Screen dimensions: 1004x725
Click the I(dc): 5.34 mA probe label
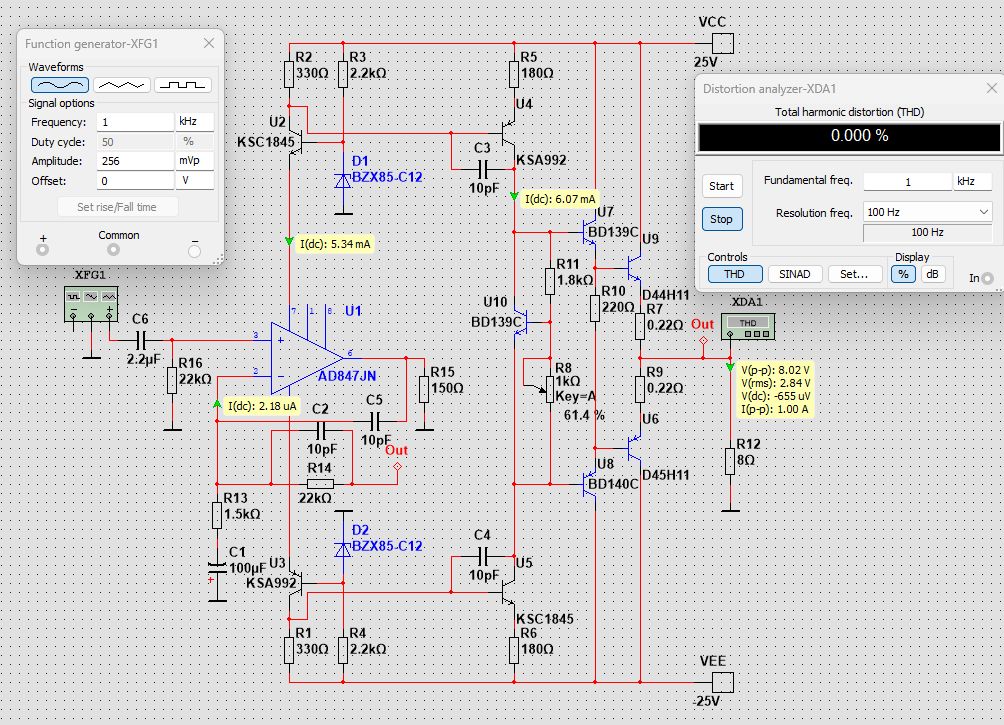[335, 244]
